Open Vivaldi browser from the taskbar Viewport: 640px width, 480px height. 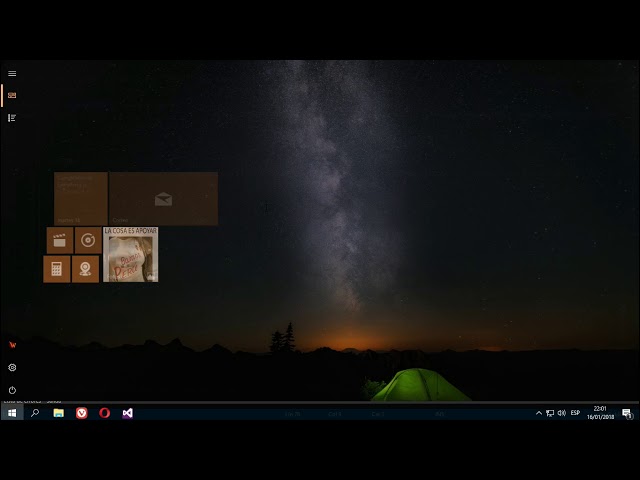[x=82, y=413]
